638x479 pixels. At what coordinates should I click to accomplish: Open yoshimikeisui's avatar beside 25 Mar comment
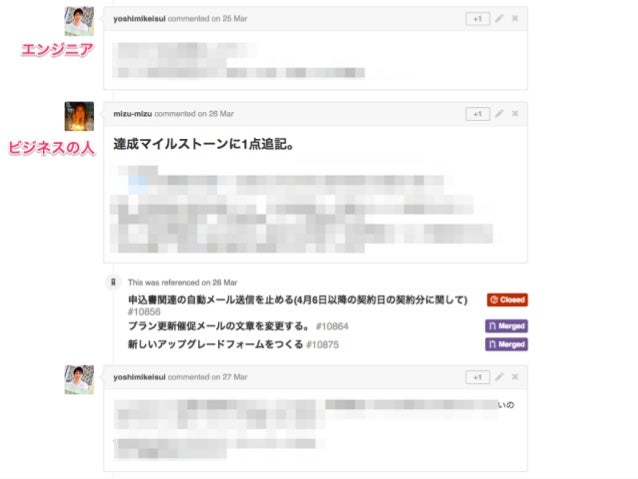[x=79, y=21]
